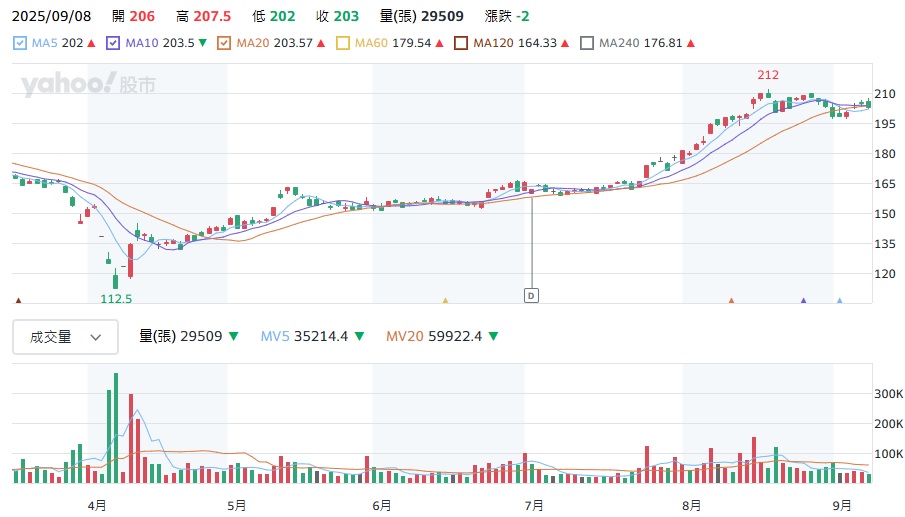Click the dark red triangle marker at far left
Viewport: 905px width, 517px height.
click(x=18, y=299)
